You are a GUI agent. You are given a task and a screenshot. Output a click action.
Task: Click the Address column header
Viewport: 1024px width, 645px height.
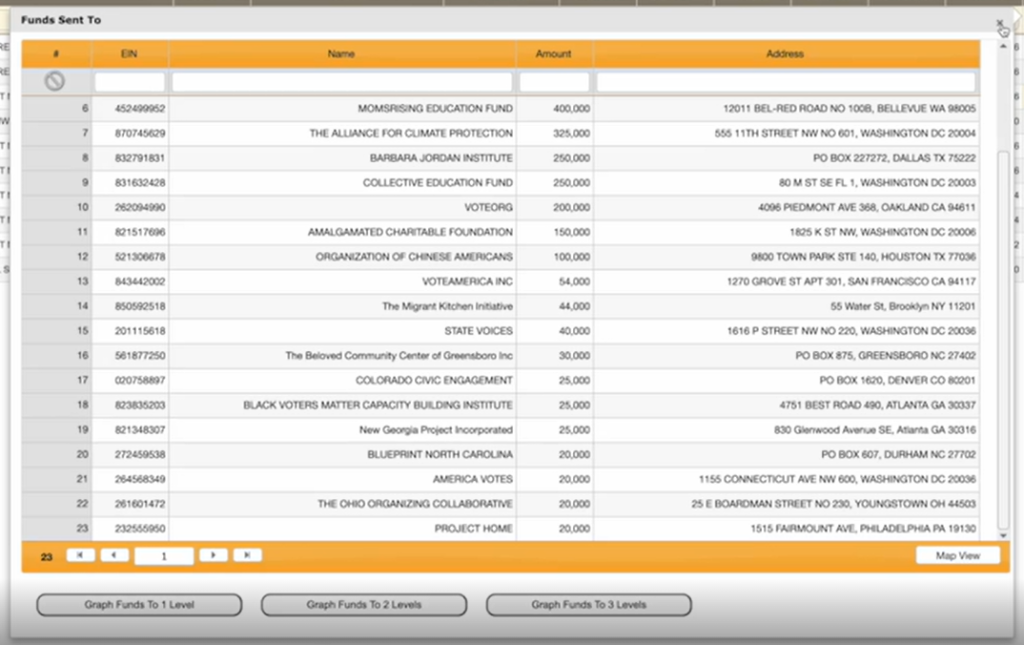click(785, 54)
